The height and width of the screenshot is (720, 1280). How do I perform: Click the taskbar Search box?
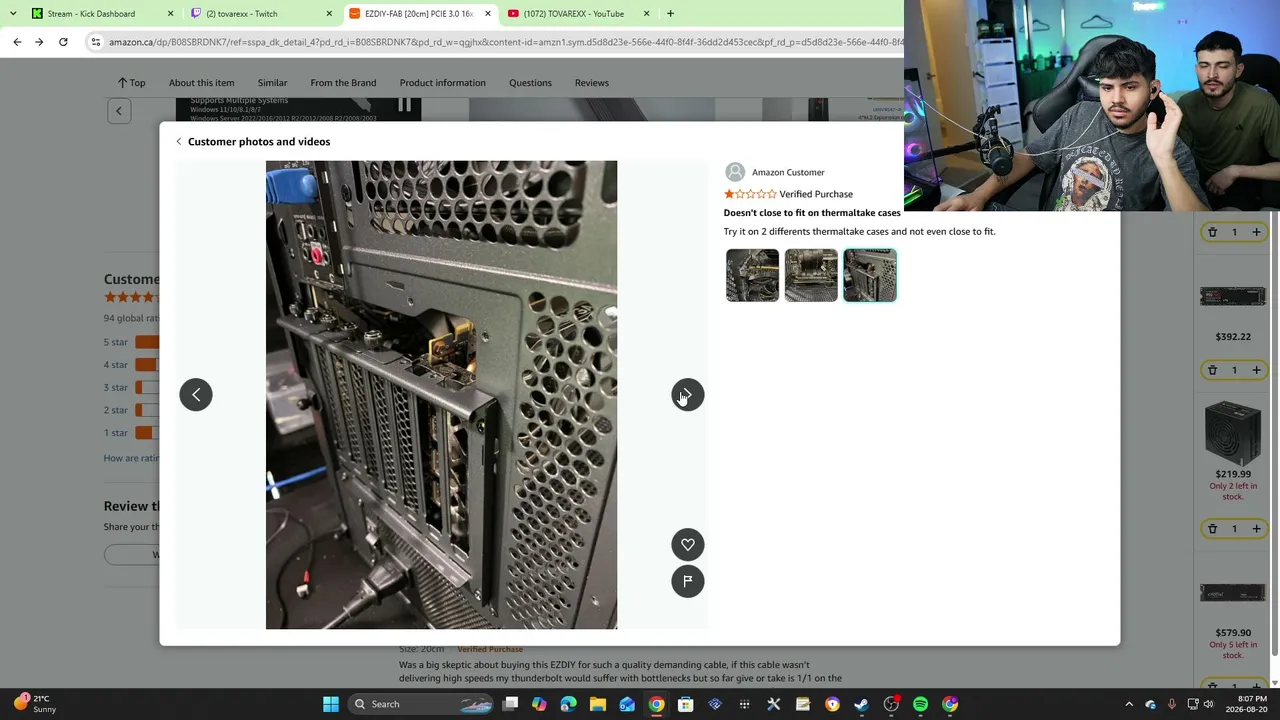[421, 704]
